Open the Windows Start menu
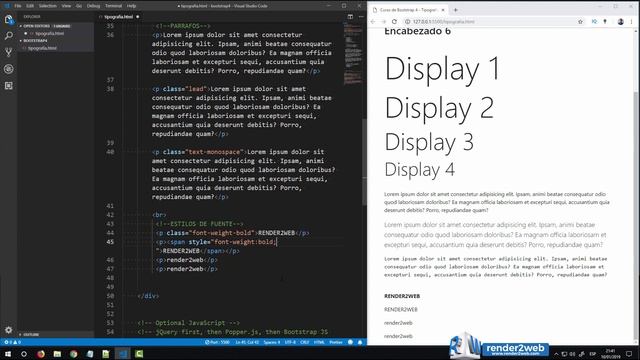This screenshot has height=360, width=640. point(8,353)
